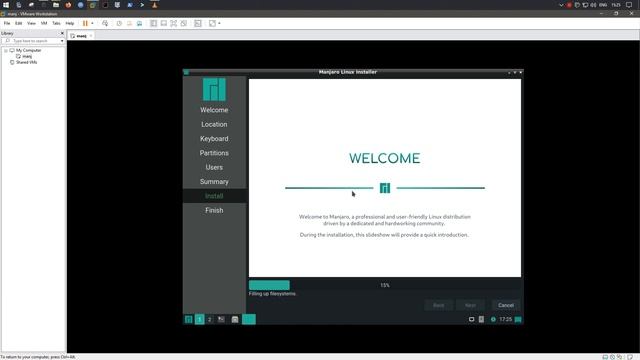Click the send Ctrl+Alt+Del toolbar icon
Screen dimensions: 640x360
(105, 23)
